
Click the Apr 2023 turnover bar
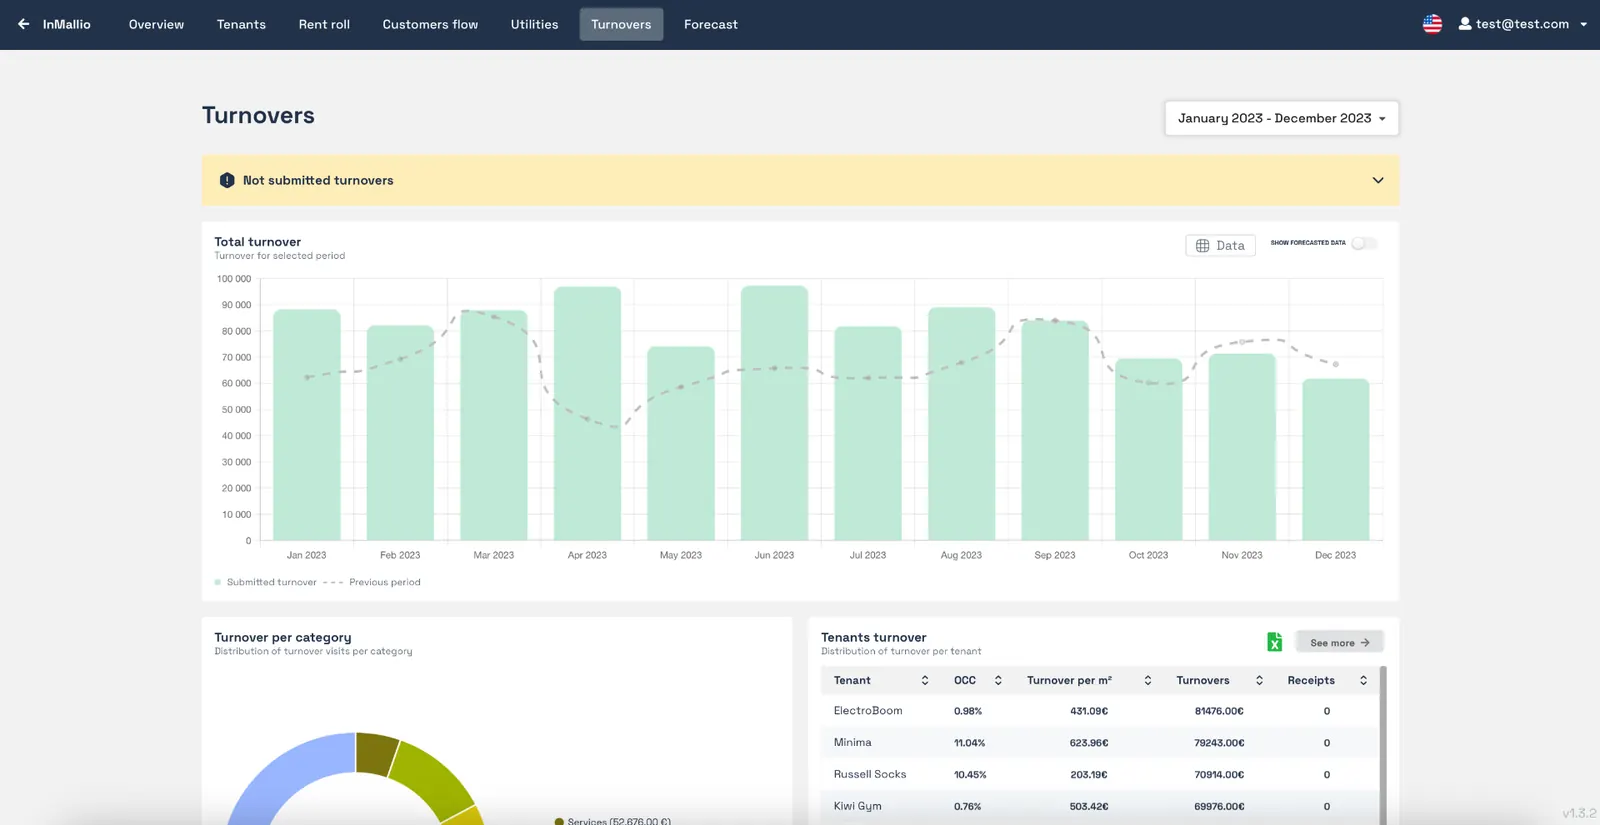pos(587,414)
